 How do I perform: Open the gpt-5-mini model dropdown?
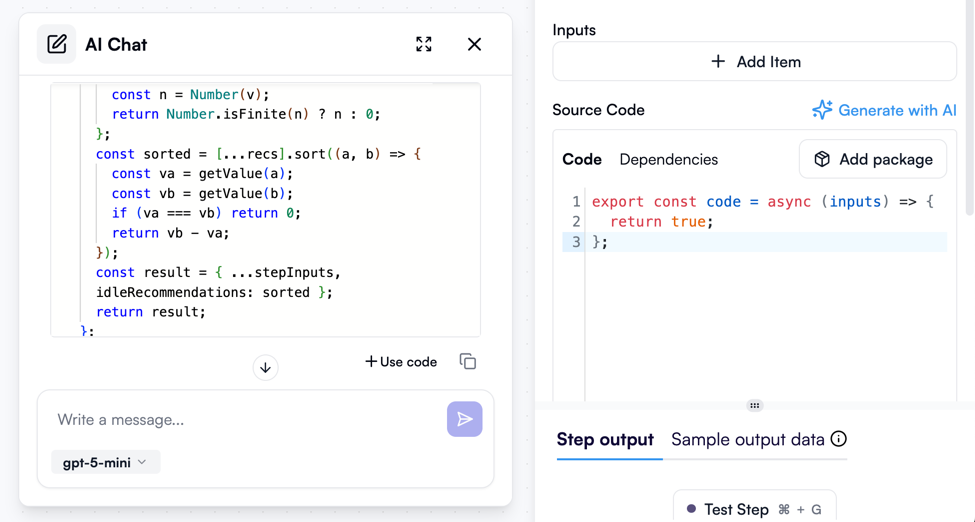(x=106, y=462)
